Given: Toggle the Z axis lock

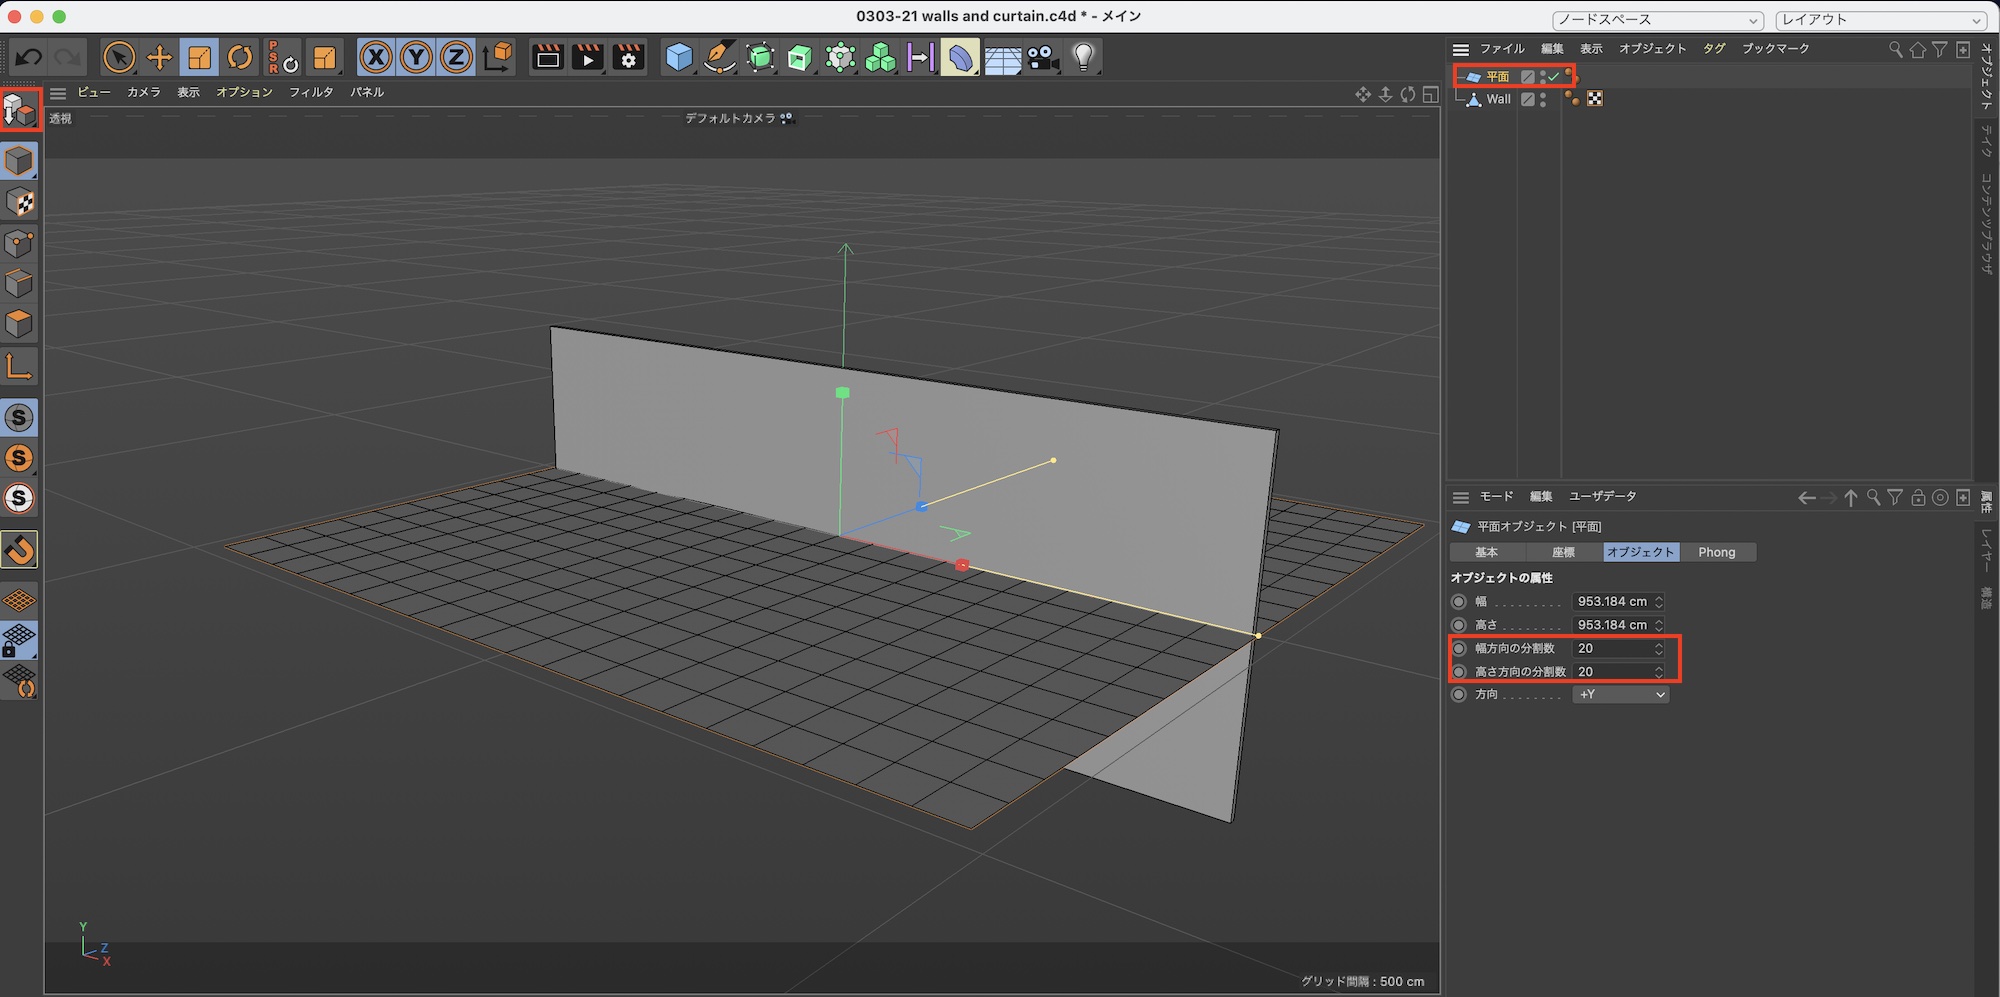Looking at the screenshot, I should click(x=456, y=58).
